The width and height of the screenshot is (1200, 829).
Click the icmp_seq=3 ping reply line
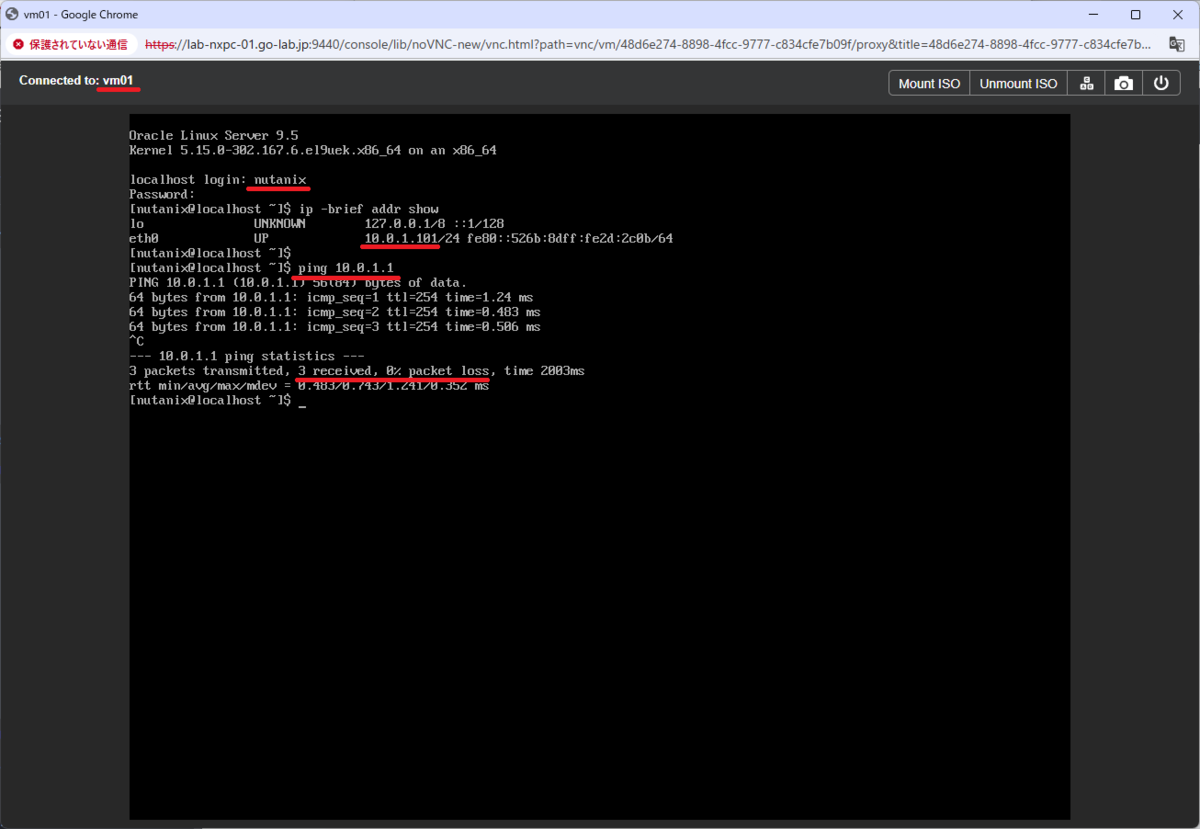point(335,327)
